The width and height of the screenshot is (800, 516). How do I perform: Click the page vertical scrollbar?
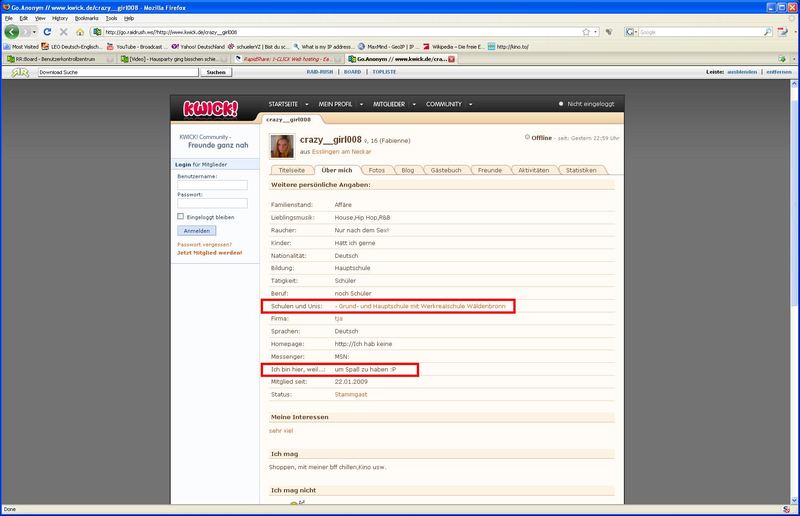[794, 292]
